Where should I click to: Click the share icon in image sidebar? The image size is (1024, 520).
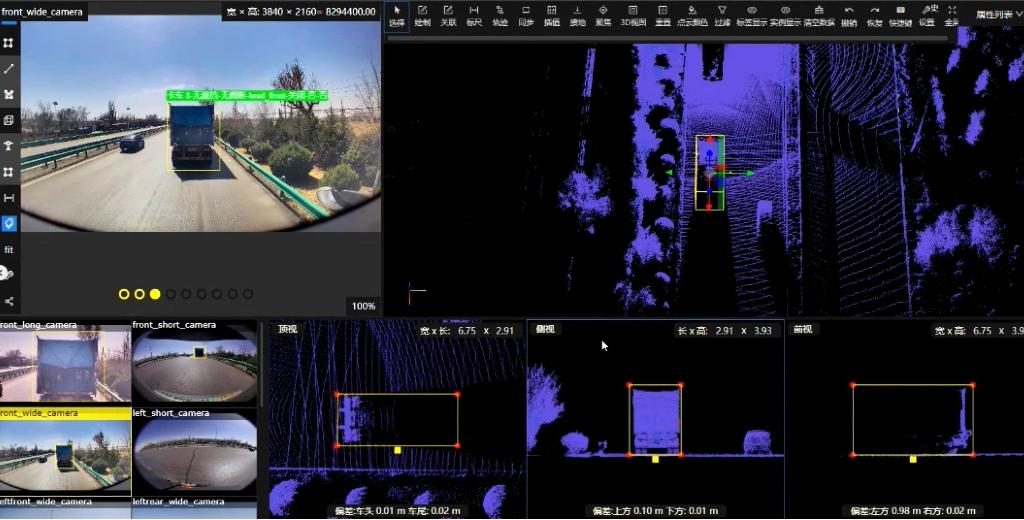[8, 301]
